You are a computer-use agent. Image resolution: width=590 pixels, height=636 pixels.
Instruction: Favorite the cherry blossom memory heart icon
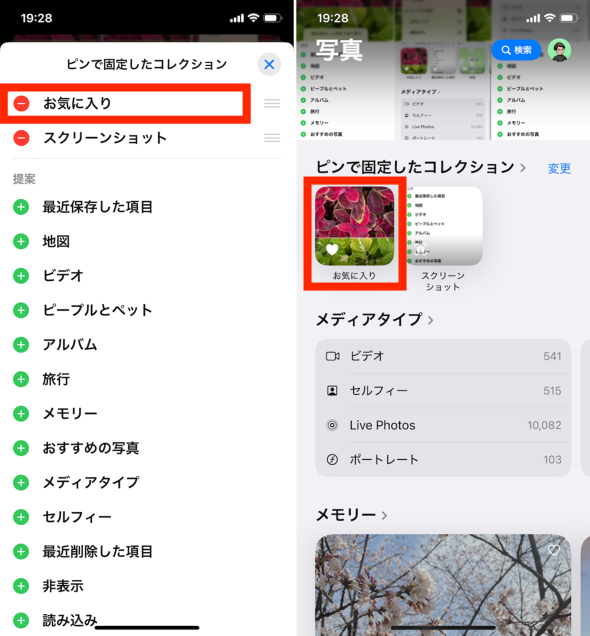(554, 550)
